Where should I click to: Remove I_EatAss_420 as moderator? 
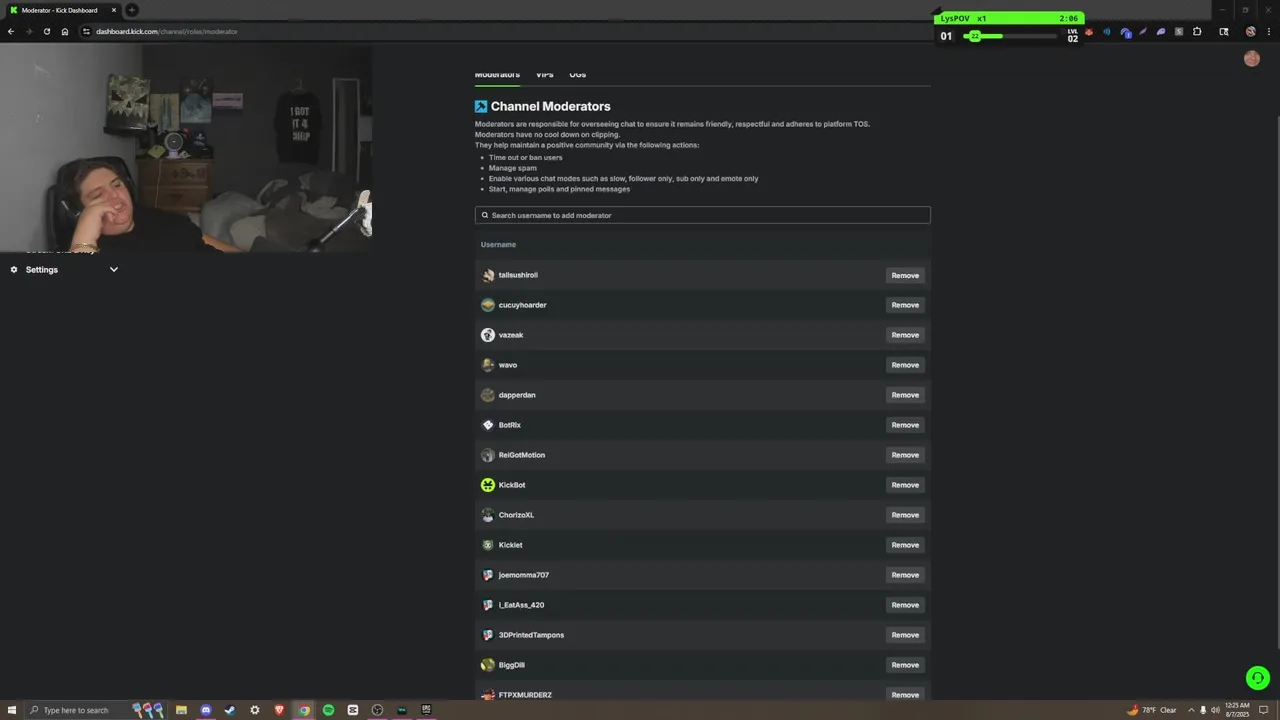point(905,605)
